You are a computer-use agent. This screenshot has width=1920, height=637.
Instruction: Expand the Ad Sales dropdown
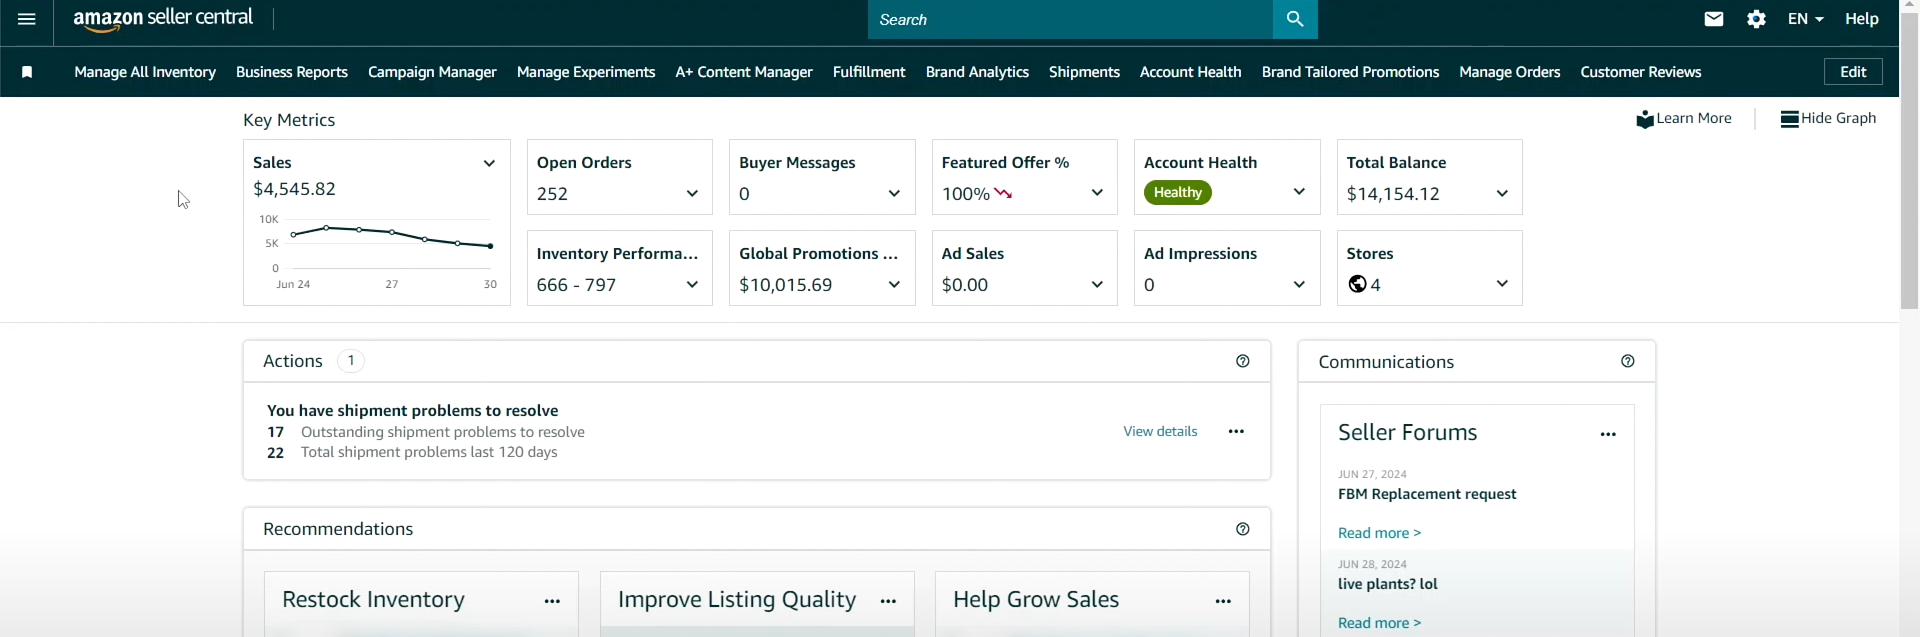[x=1097, y=285]
